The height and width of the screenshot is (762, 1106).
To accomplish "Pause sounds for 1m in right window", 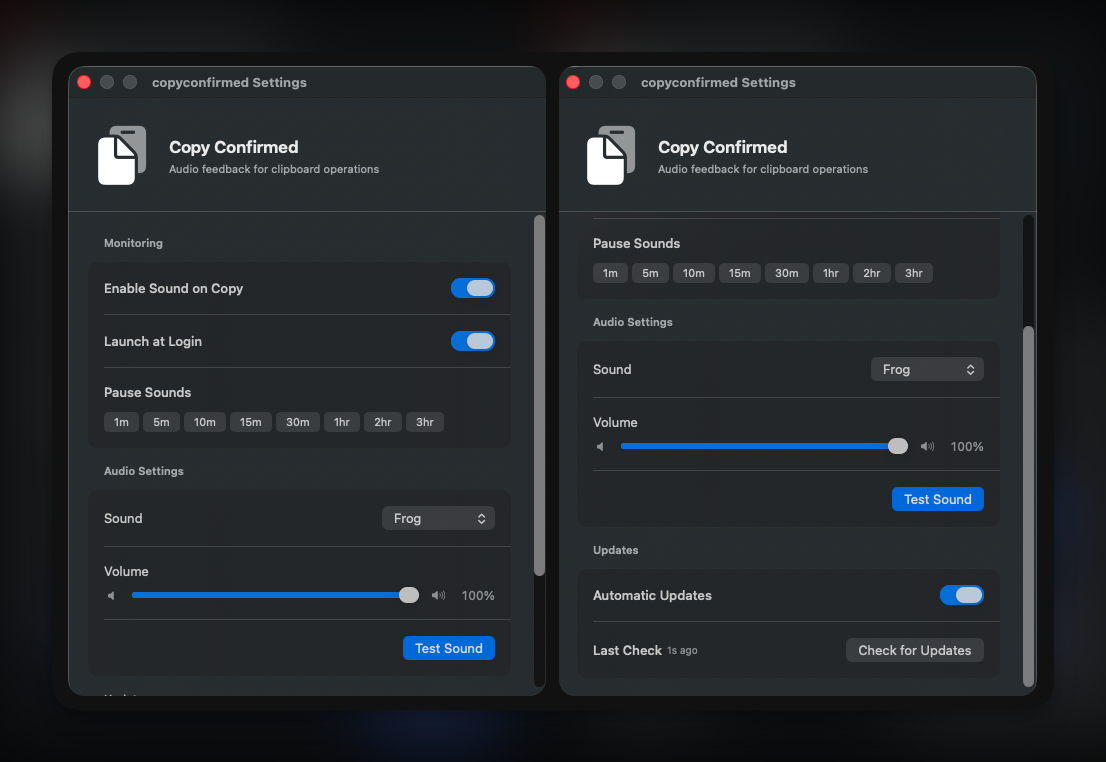I will tap(610, 273).
